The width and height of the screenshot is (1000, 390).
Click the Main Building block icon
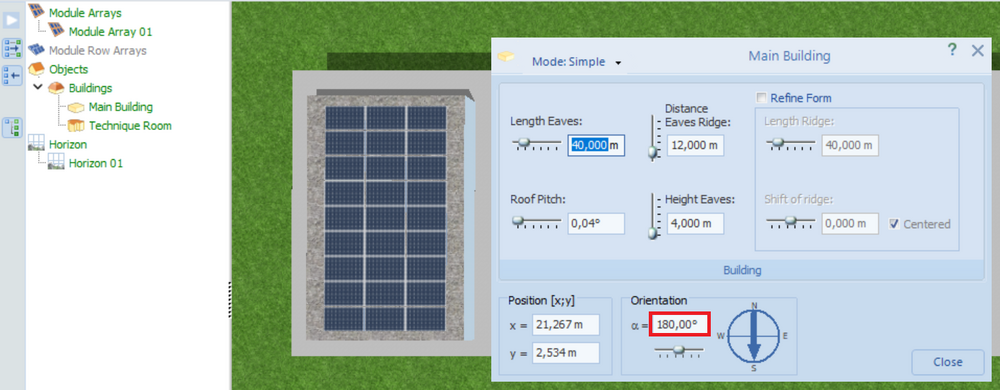point(77,107)
